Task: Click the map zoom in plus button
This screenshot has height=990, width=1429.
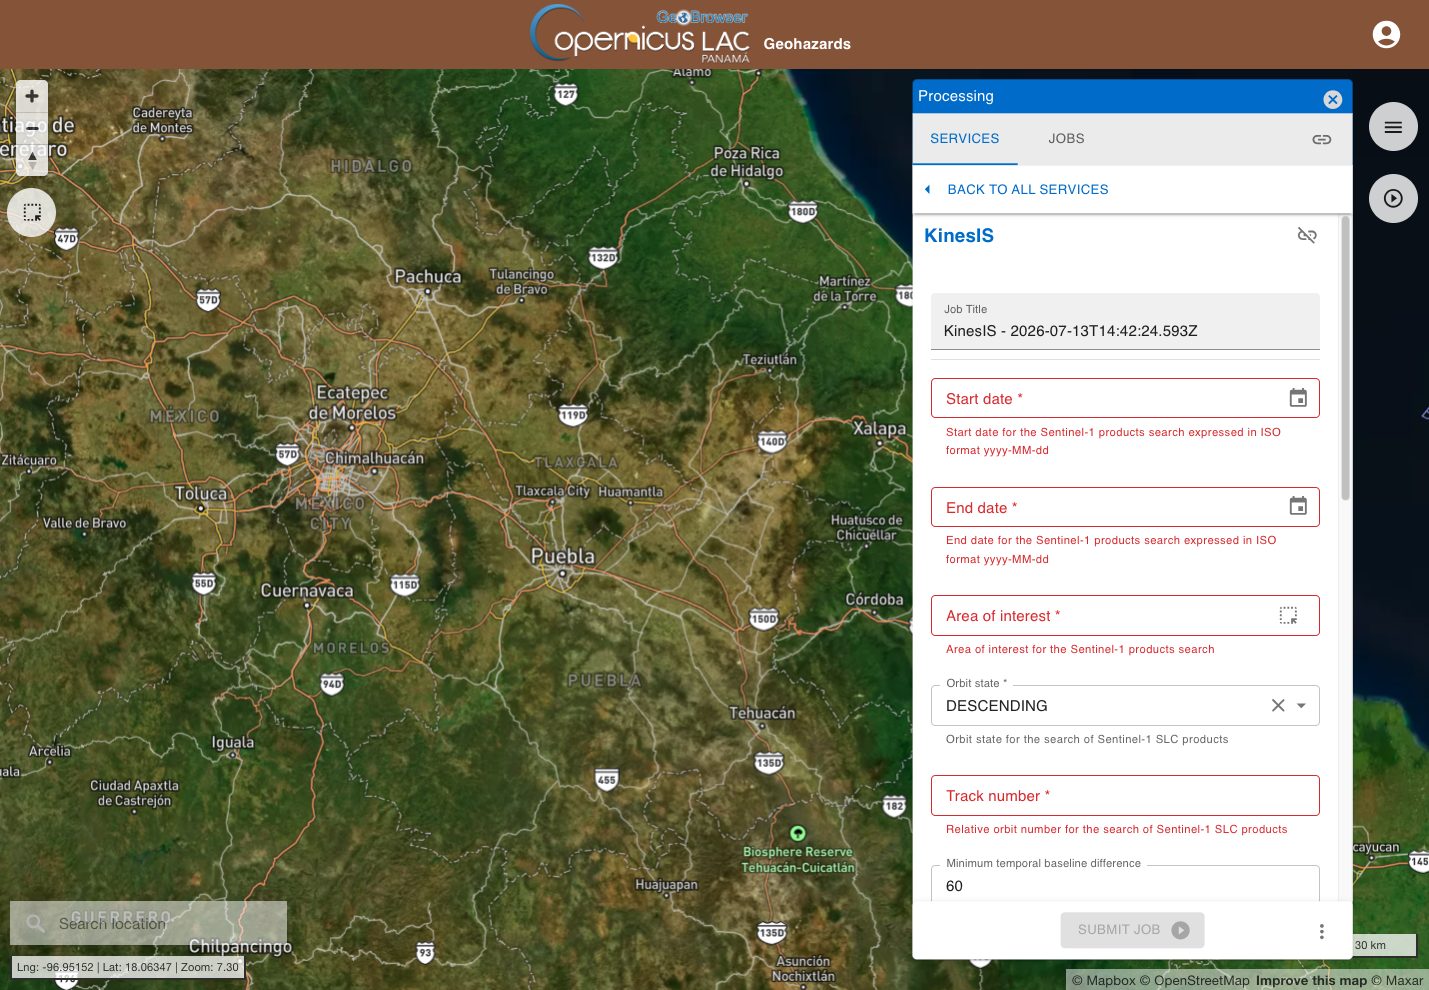Action: 32,96
